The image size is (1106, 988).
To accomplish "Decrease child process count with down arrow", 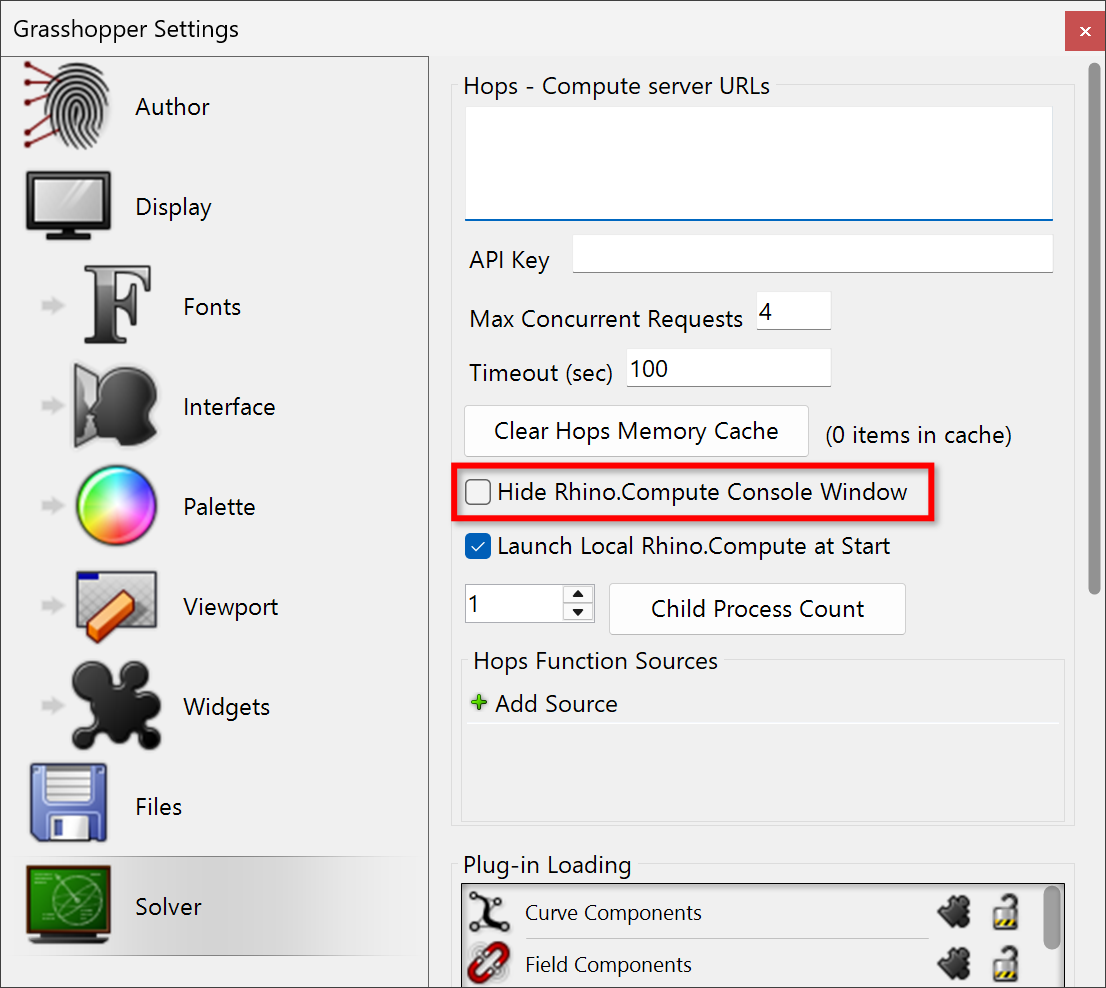I will [x=578, y=612].
